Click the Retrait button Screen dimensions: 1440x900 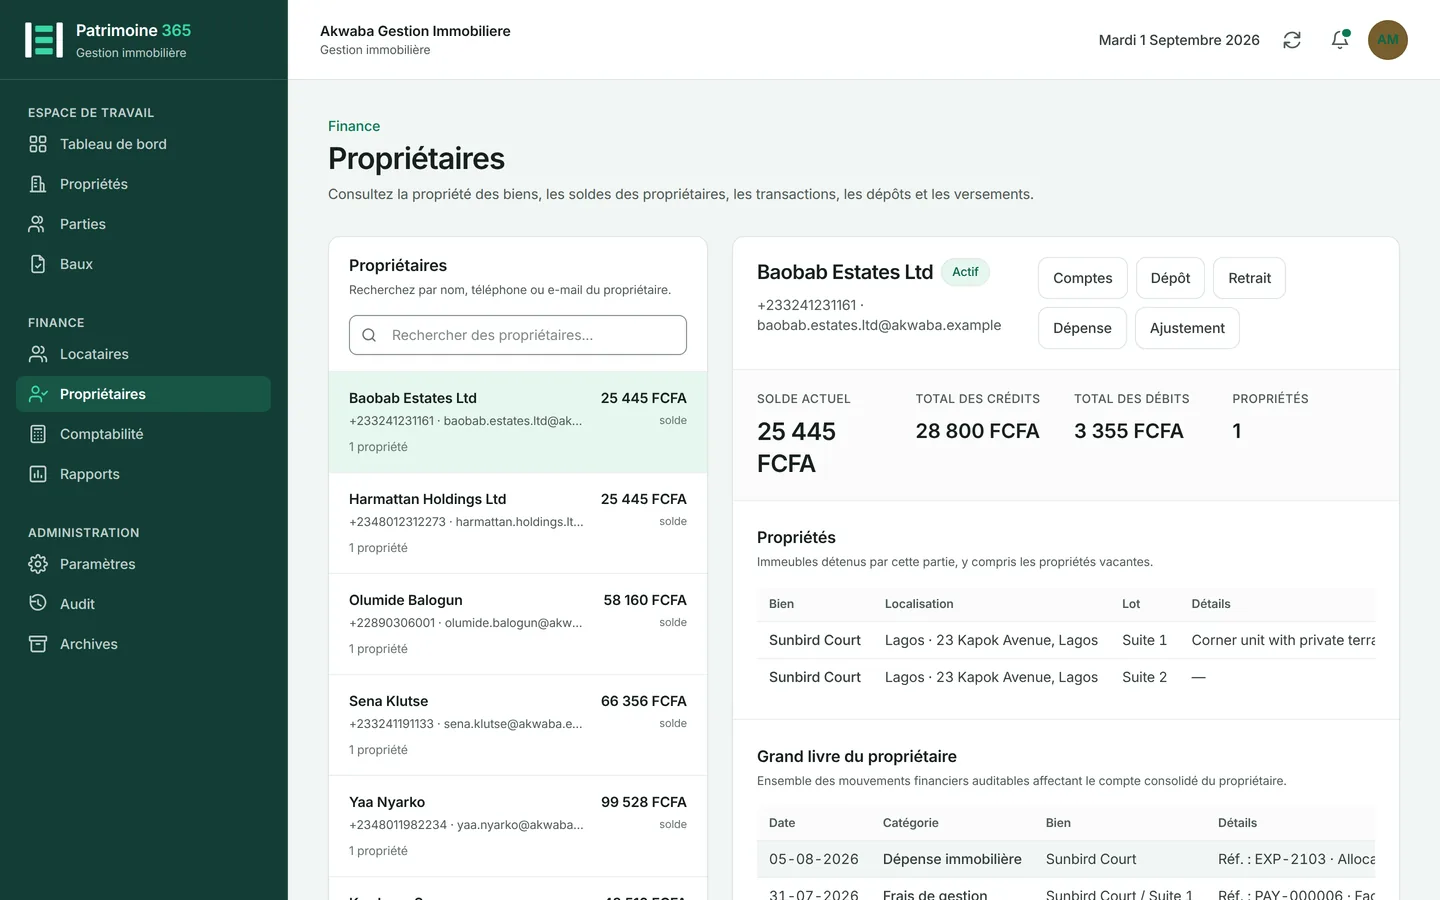point(1249,278)
